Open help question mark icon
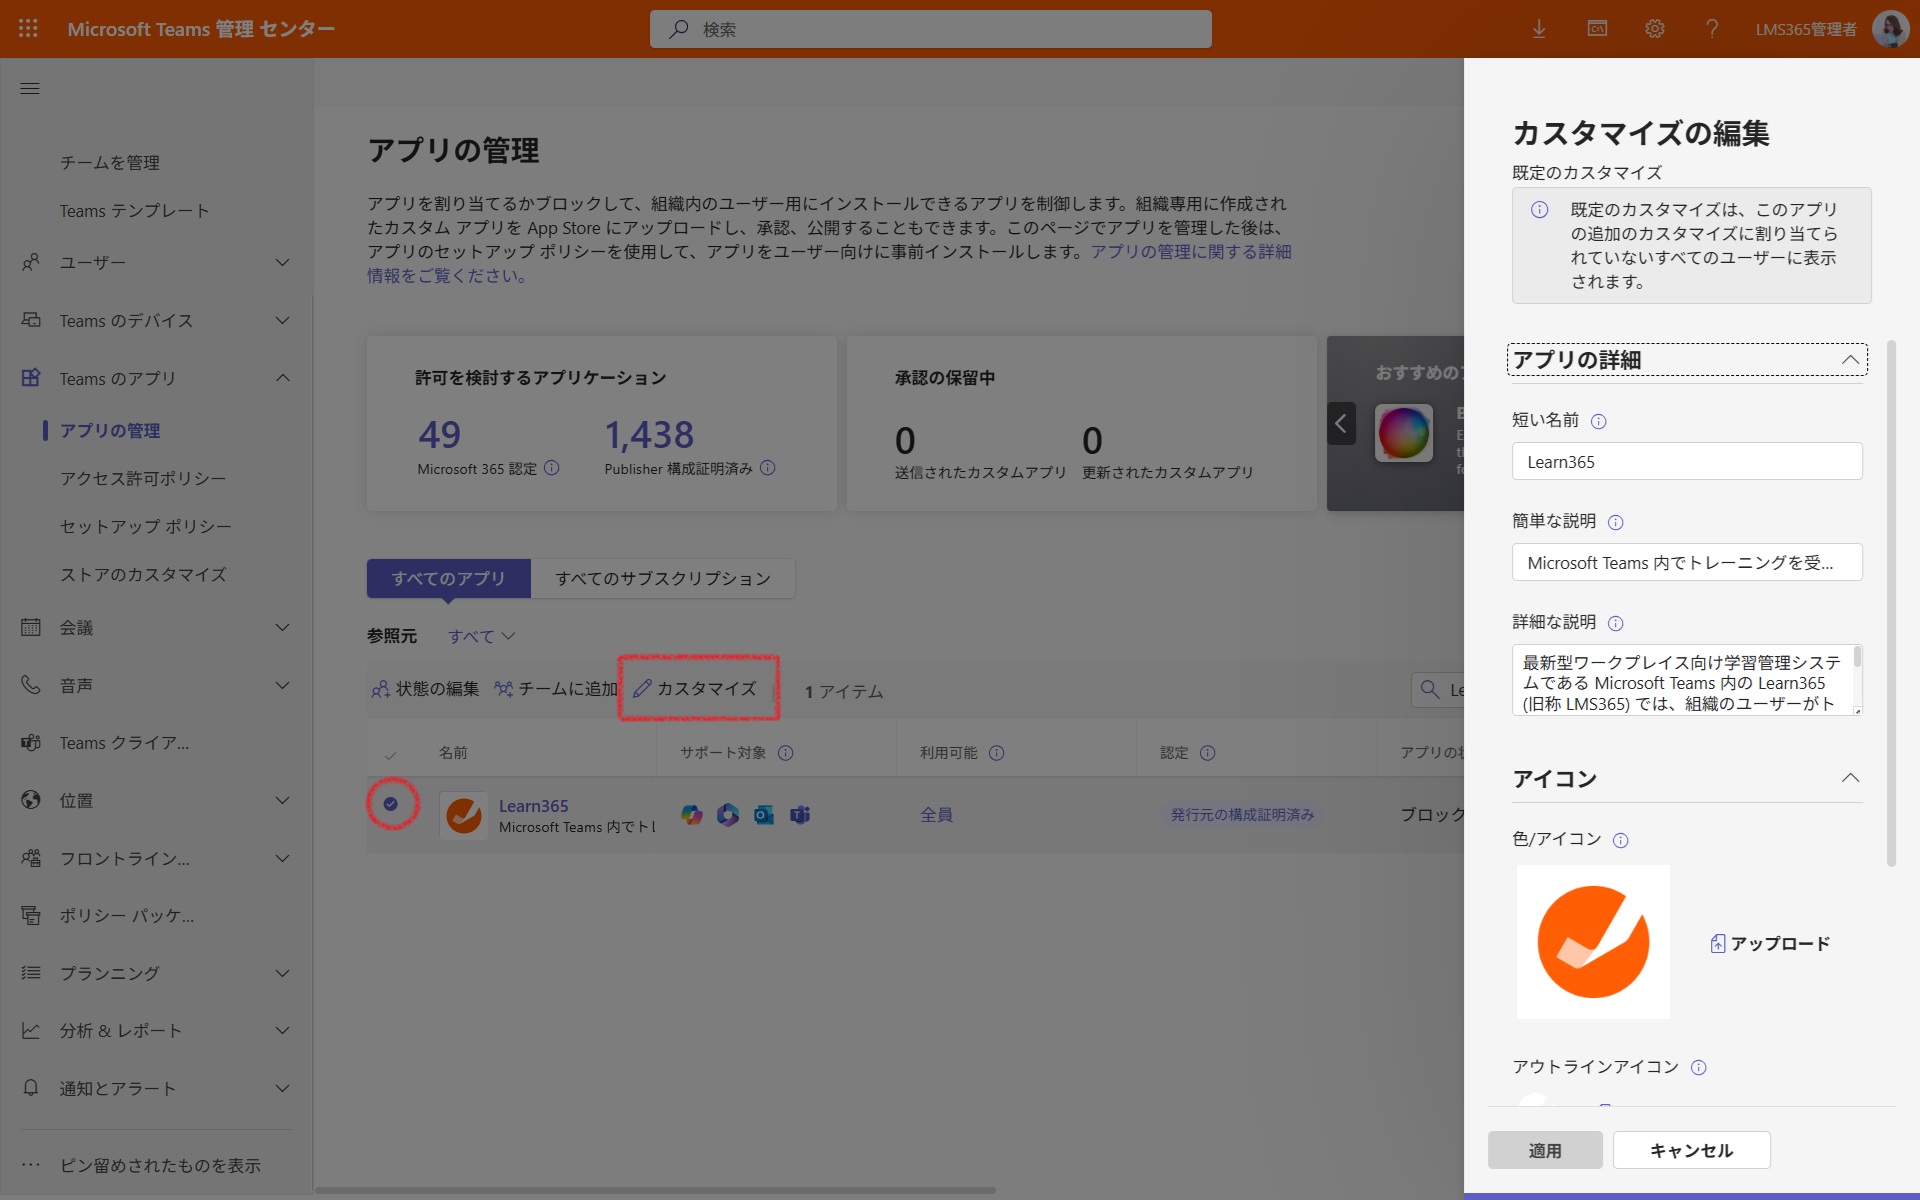 (x=1712, y=29)
